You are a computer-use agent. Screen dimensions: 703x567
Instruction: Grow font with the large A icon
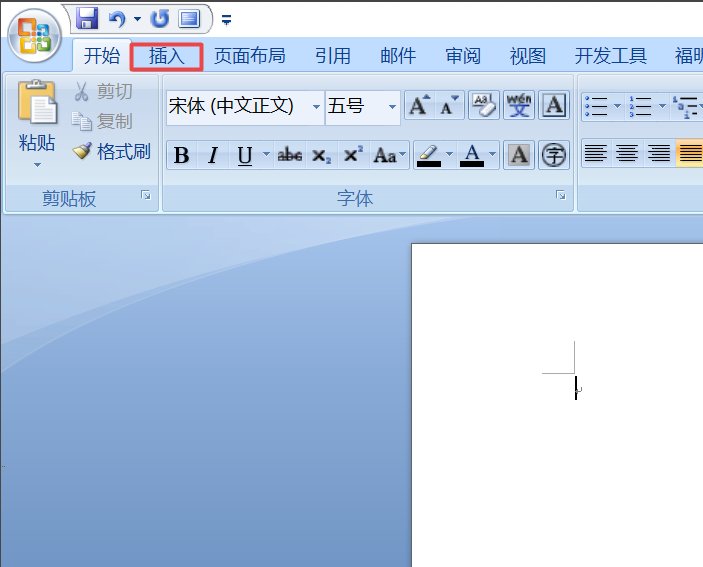click(420, 106)
